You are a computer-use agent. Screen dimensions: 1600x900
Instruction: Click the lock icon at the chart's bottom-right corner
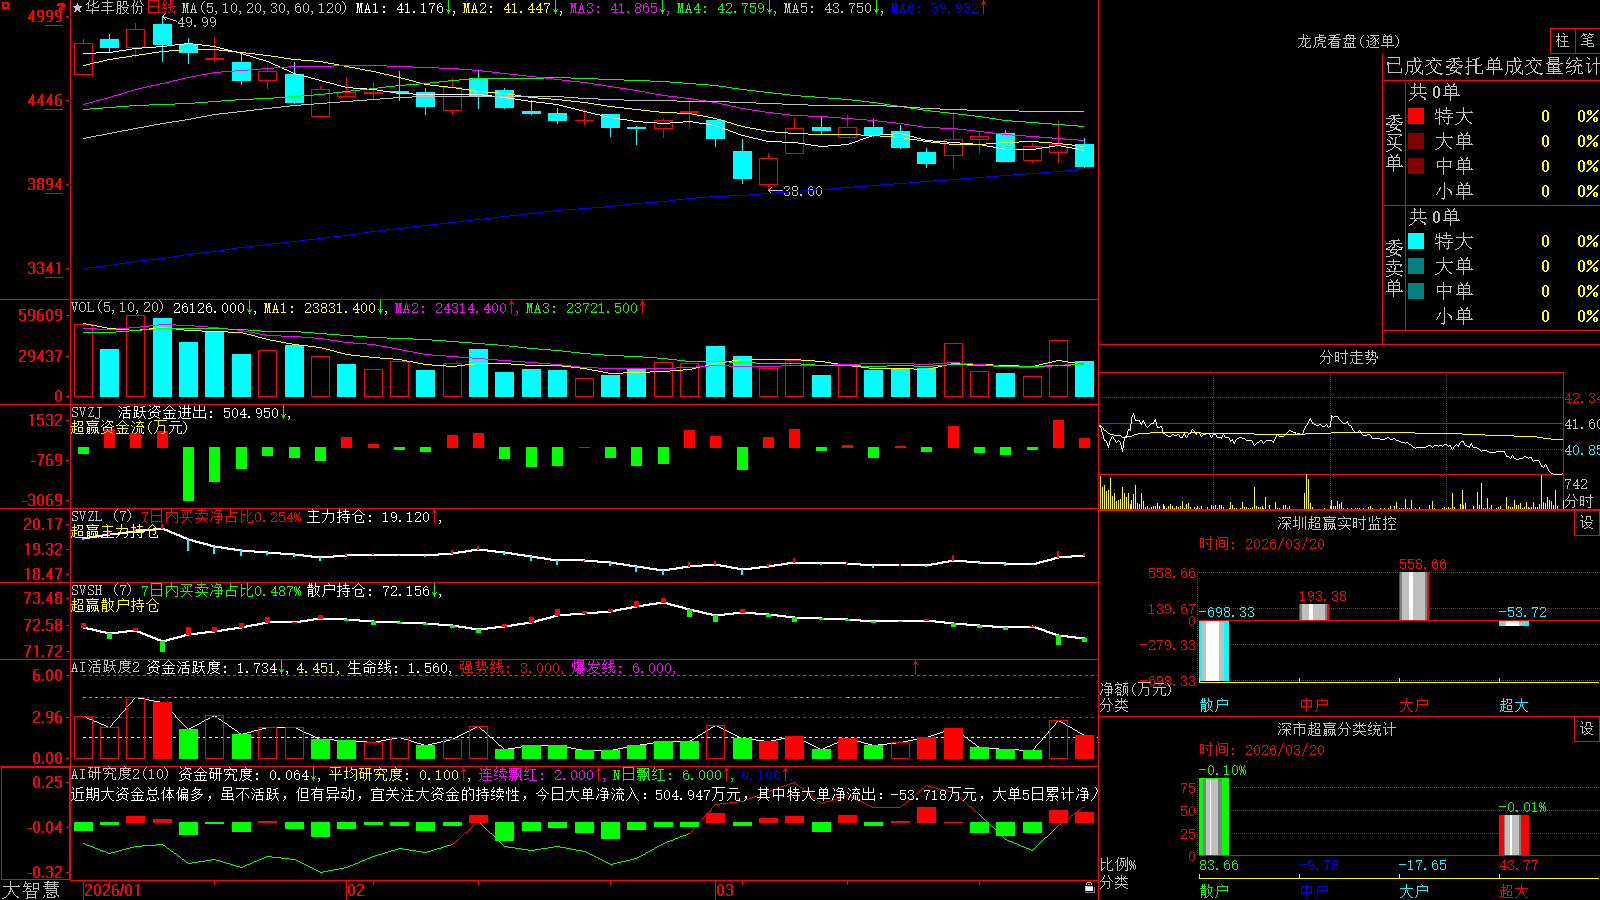point(1090,888)
